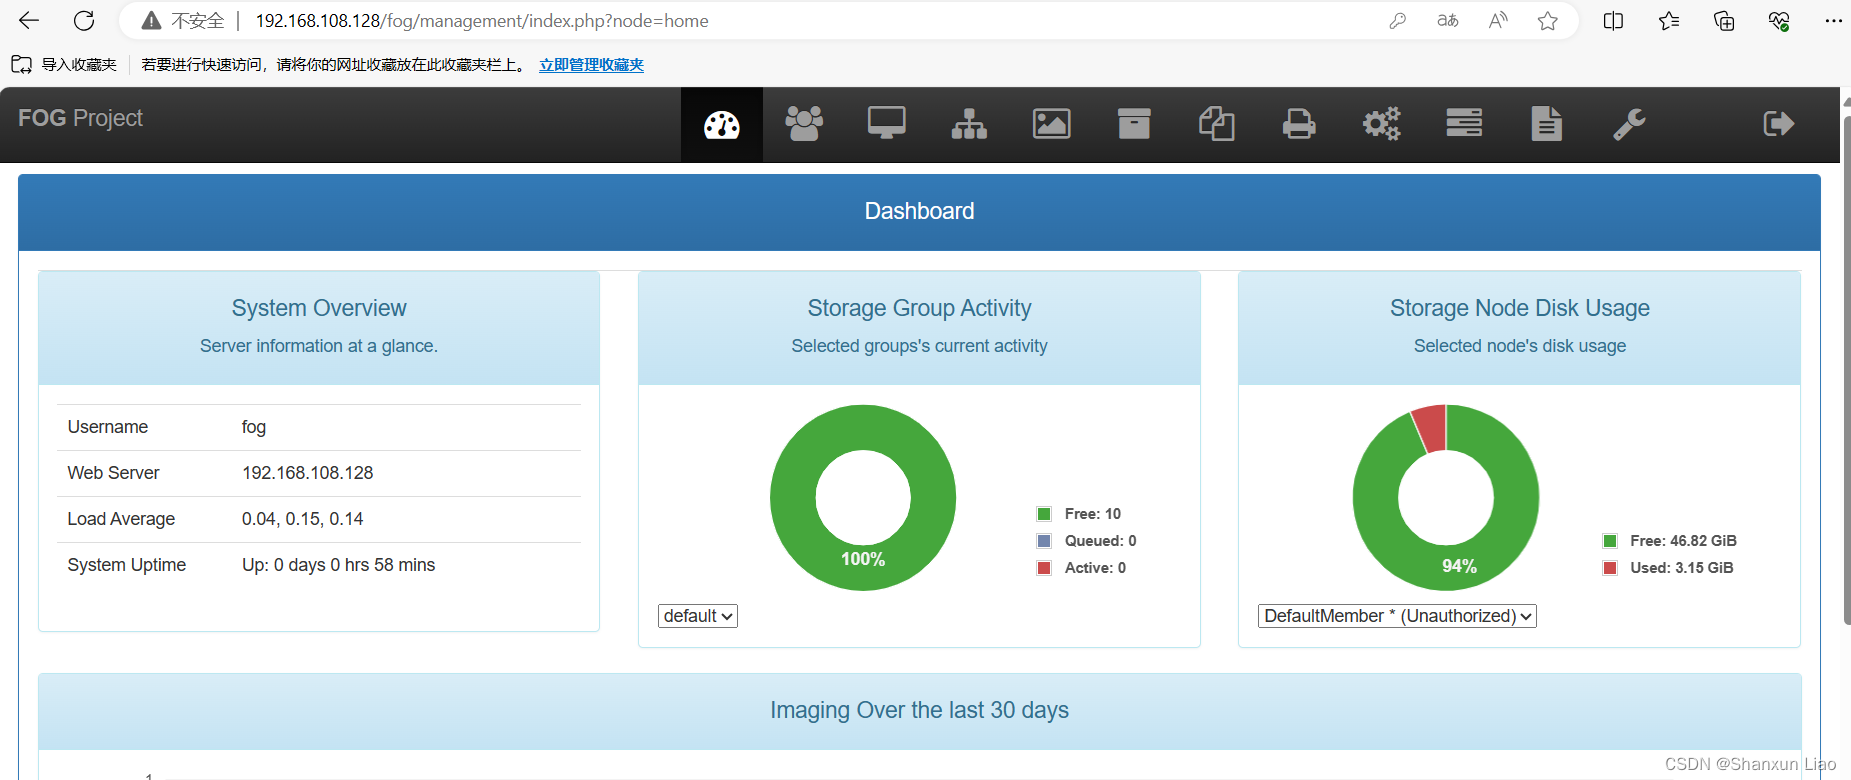Toggle the split screen icon

(1613, 21)
